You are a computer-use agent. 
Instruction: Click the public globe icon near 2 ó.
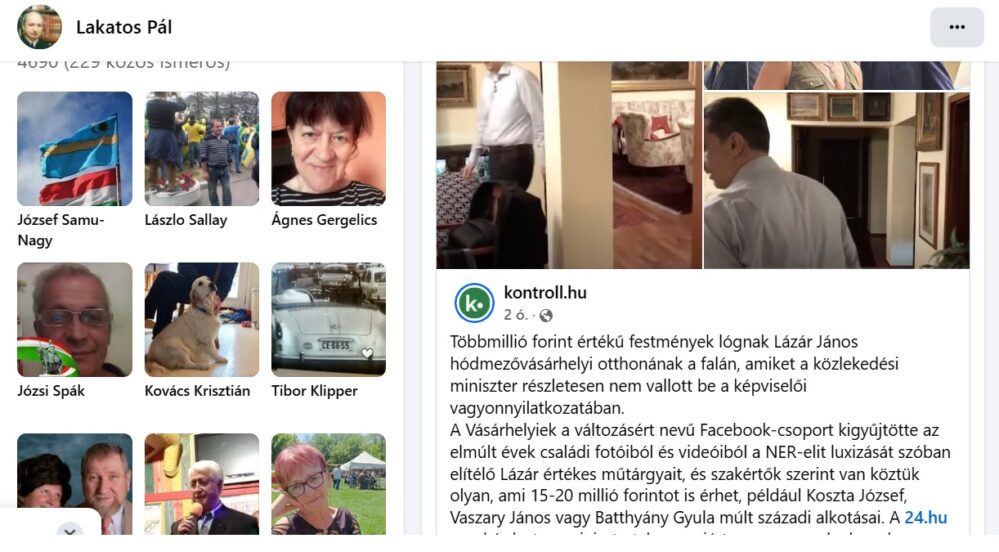coord(545,315)
